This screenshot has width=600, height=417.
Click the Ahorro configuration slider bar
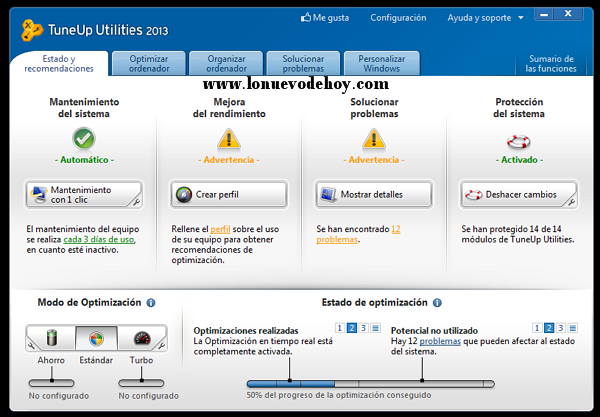tap(52, 383)
